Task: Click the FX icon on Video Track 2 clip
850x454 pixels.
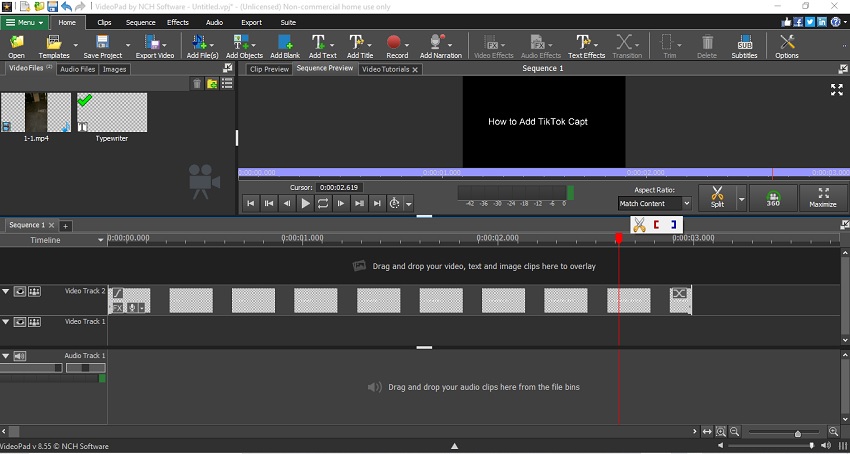Action: [x=118, y=308]
